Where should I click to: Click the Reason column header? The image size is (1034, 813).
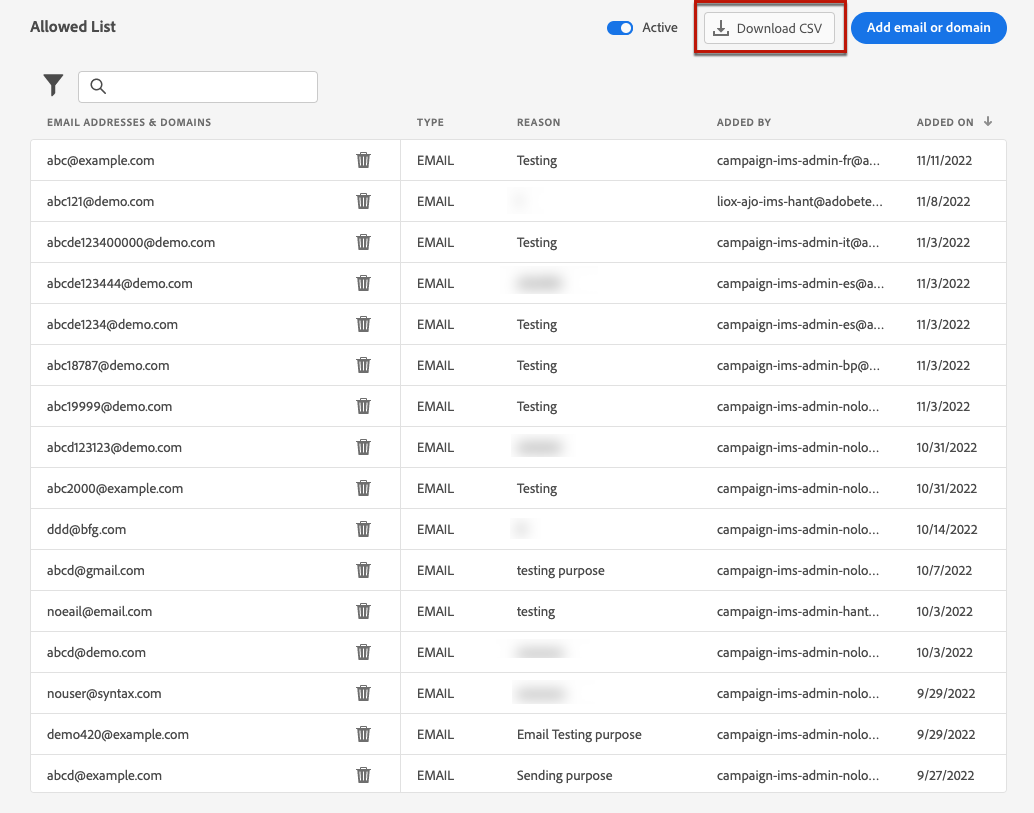coord(538,123)
